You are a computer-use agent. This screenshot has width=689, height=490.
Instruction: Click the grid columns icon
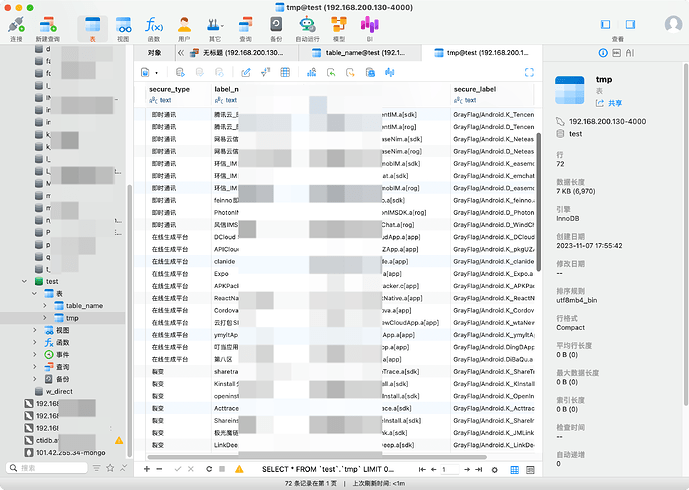pos(285,73)
